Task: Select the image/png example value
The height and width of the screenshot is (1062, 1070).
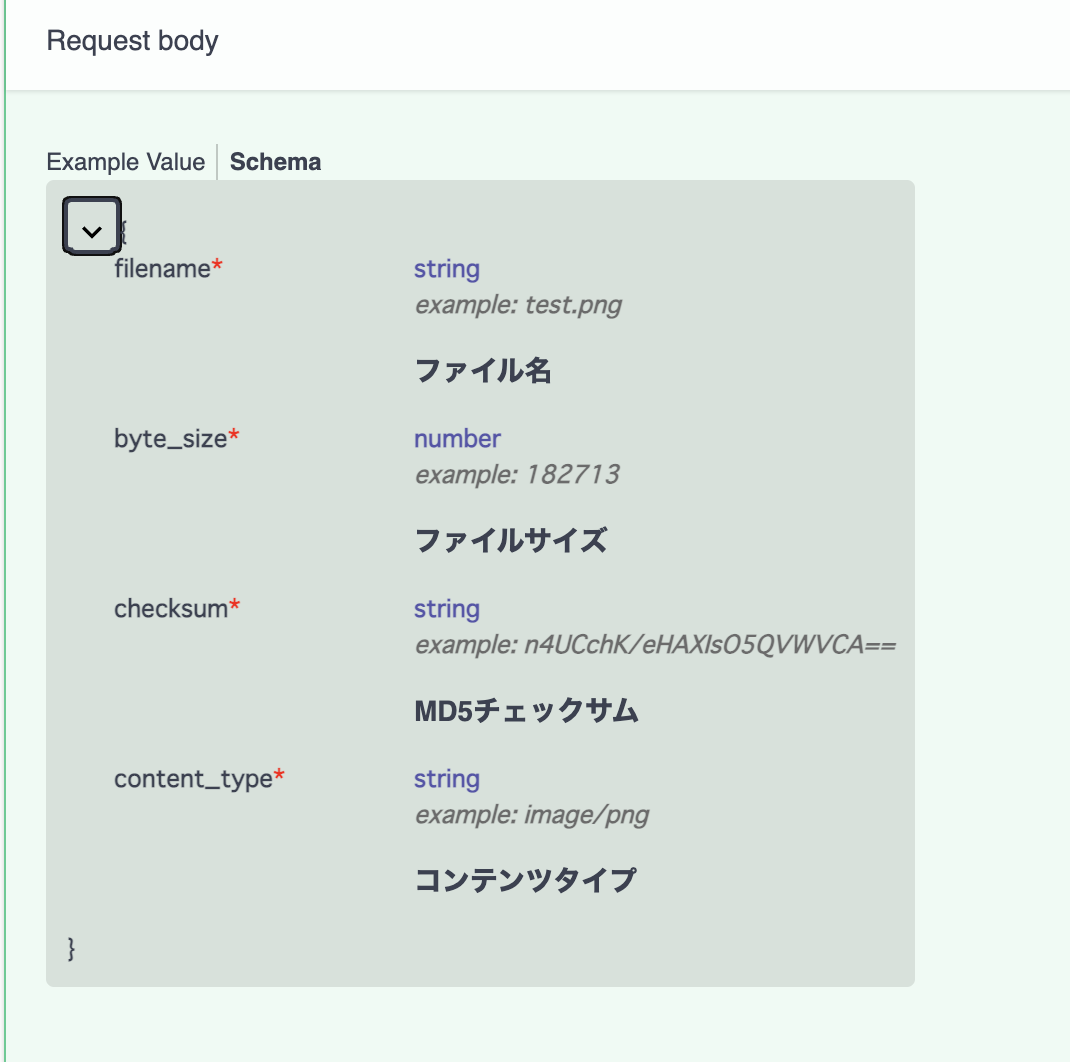Action: (531, 815)
